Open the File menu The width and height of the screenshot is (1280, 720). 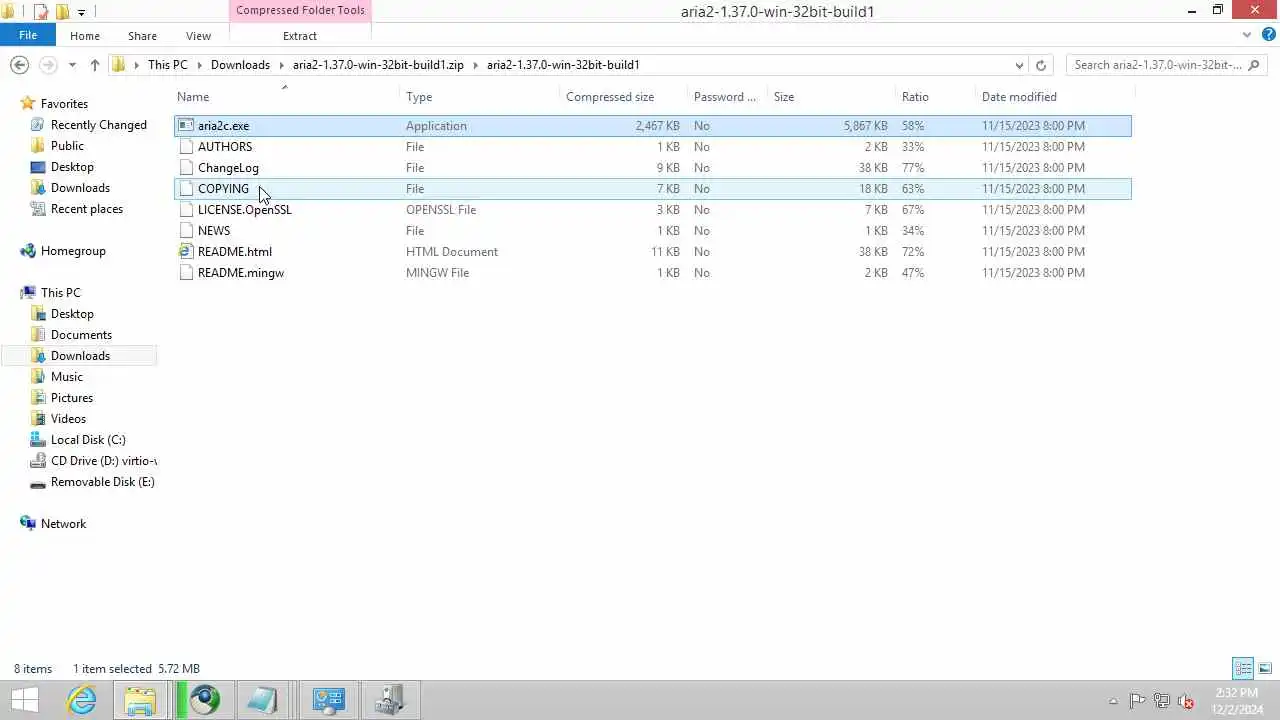point(28,35)
